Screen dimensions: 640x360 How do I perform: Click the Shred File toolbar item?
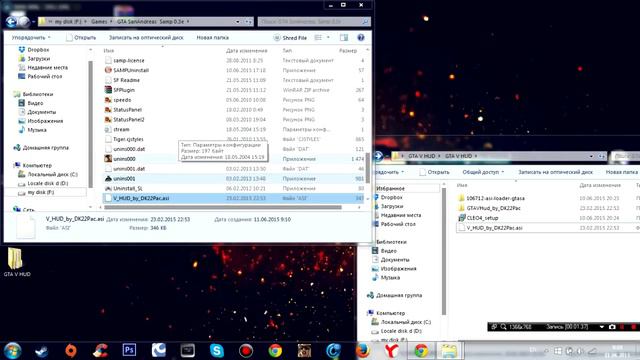click(x=290, y=38)
